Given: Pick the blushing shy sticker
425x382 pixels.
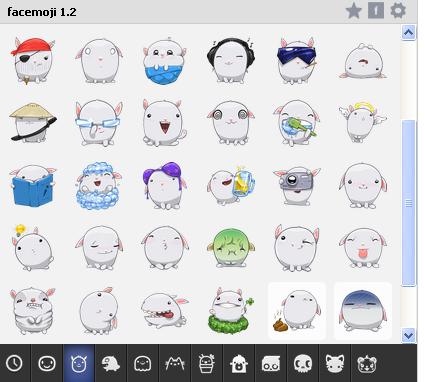Looking at the screenshot, I should (x=363, y=185).
